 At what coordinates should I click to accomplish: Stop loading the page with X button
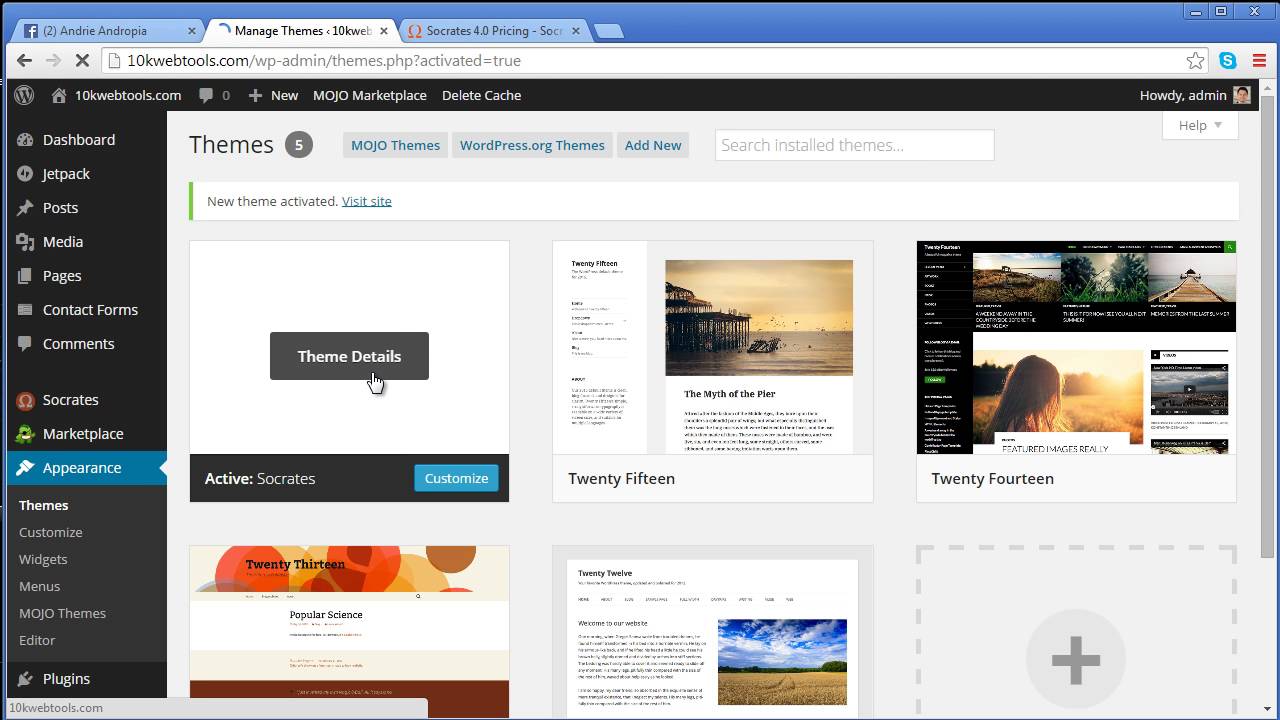click(x=83, y=61)
